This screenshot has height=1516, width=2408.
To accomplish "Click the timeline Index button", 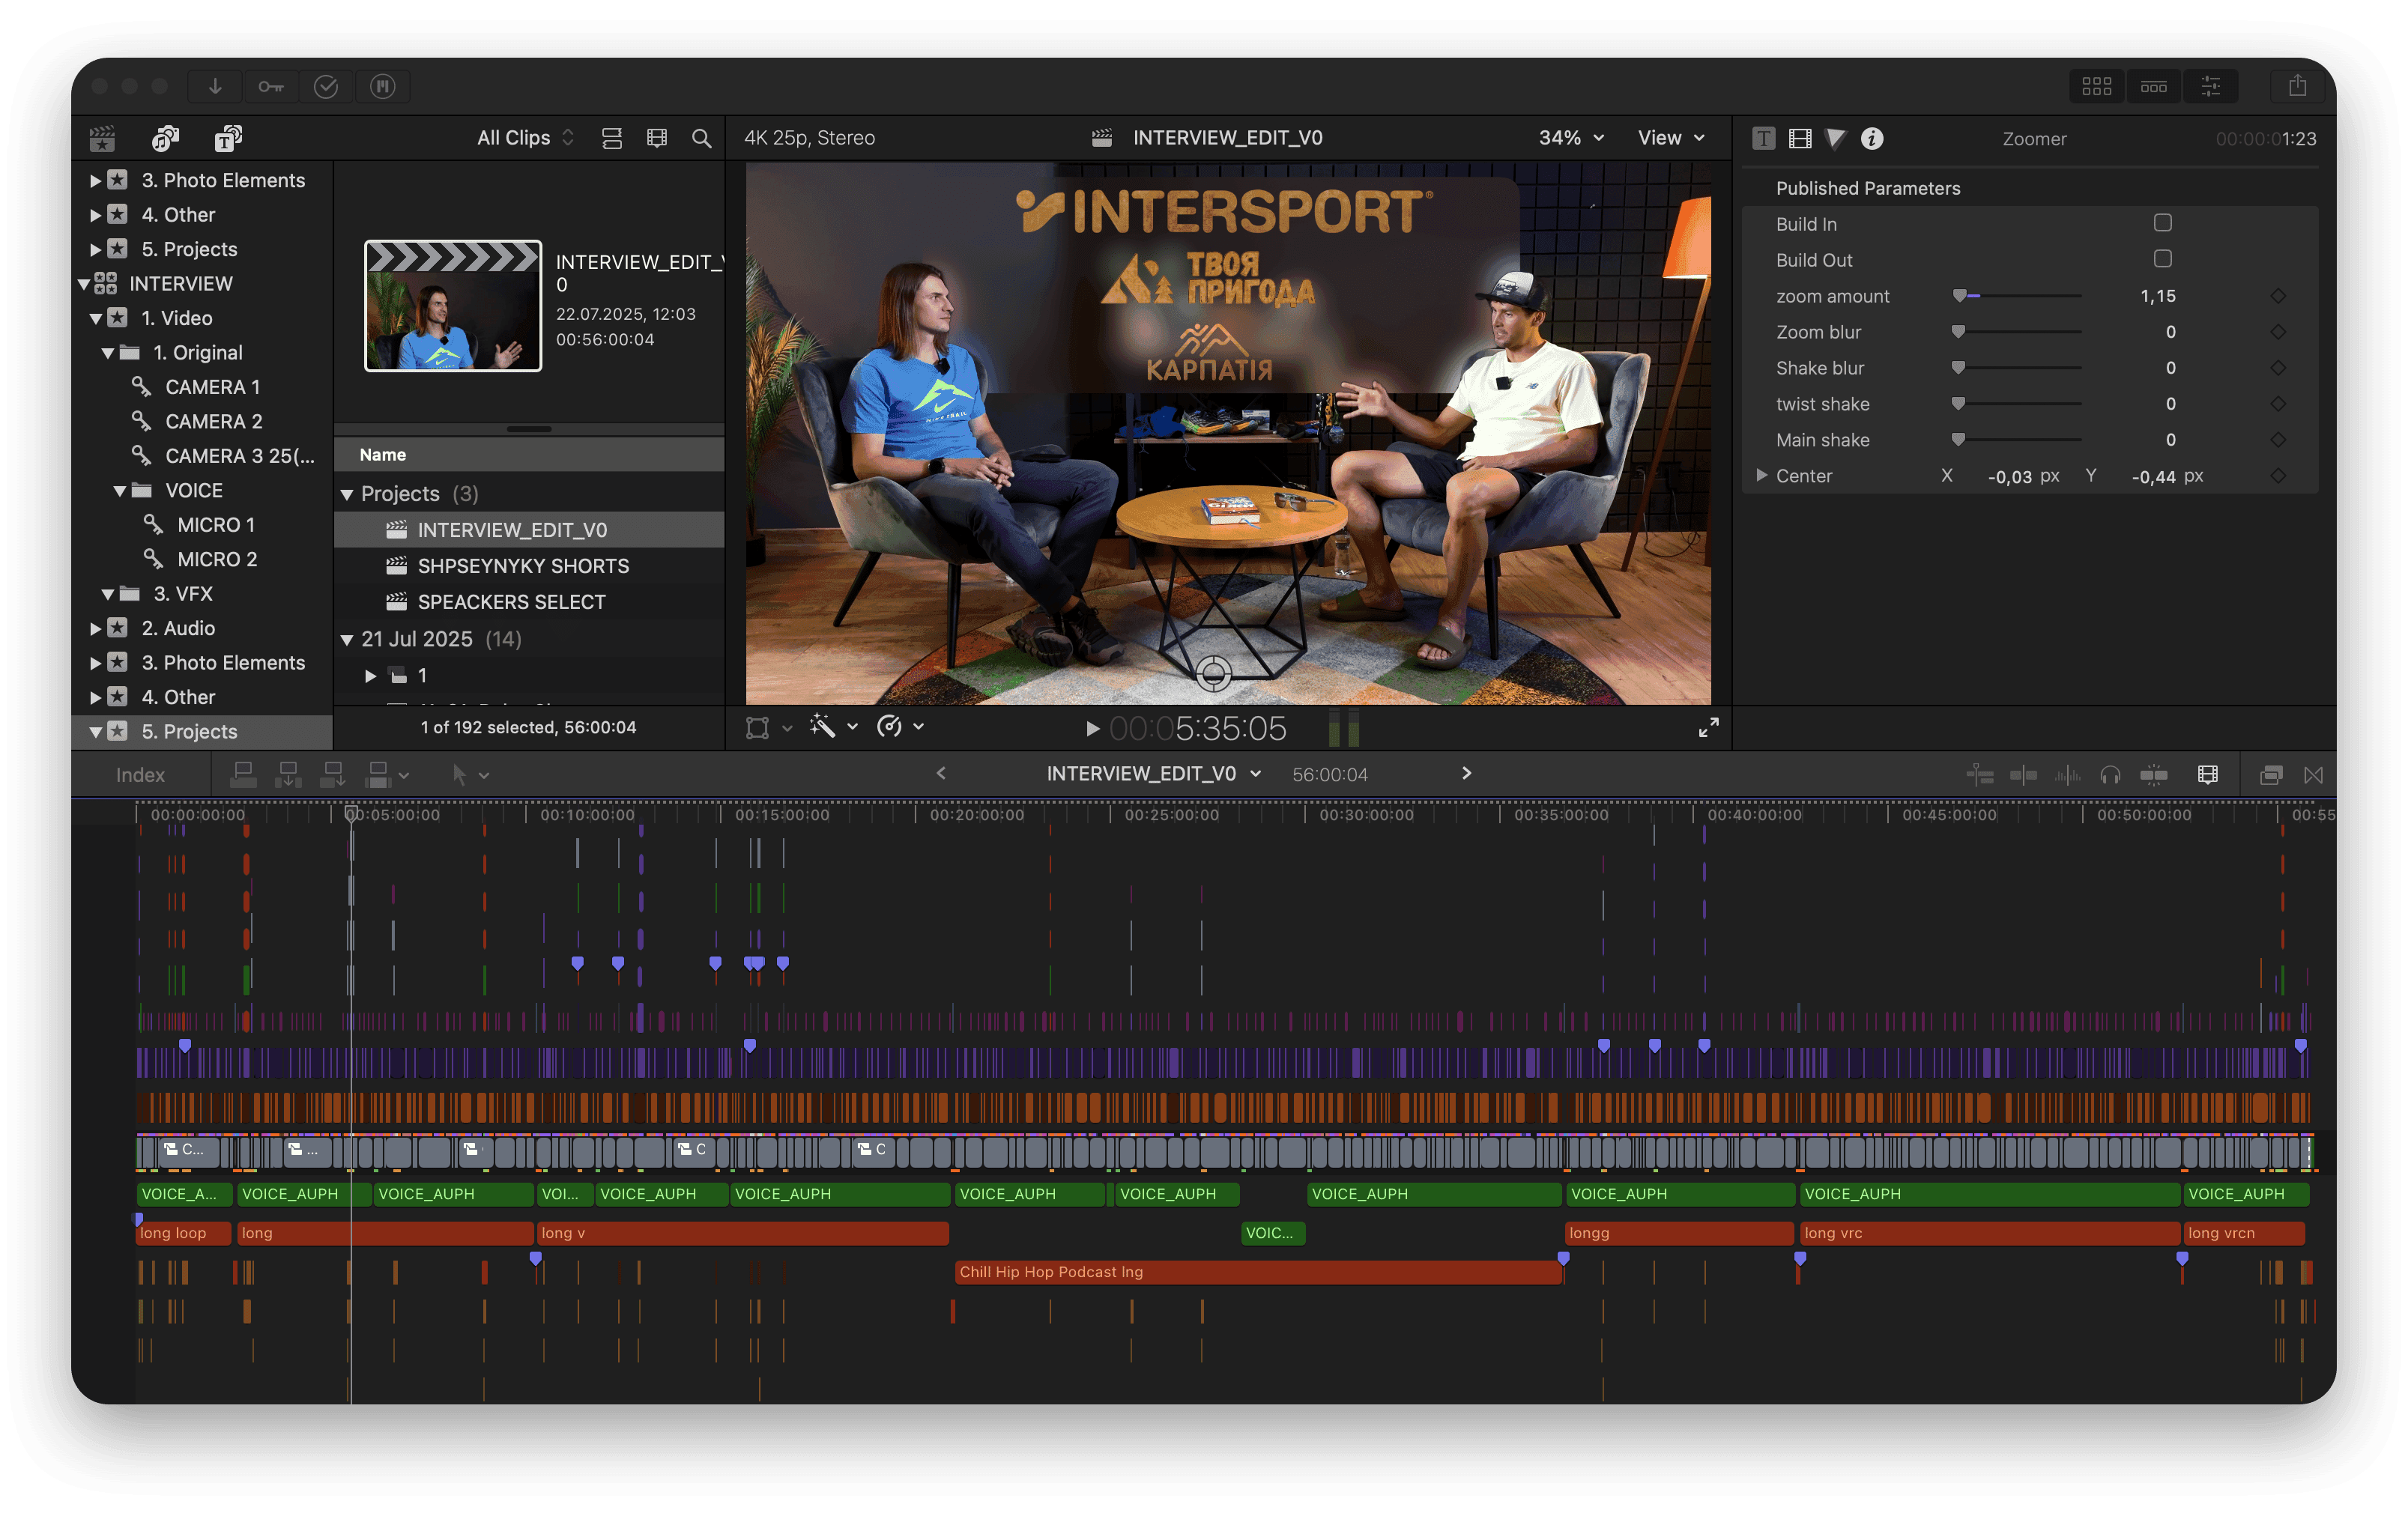I will (x=140, y=775).
